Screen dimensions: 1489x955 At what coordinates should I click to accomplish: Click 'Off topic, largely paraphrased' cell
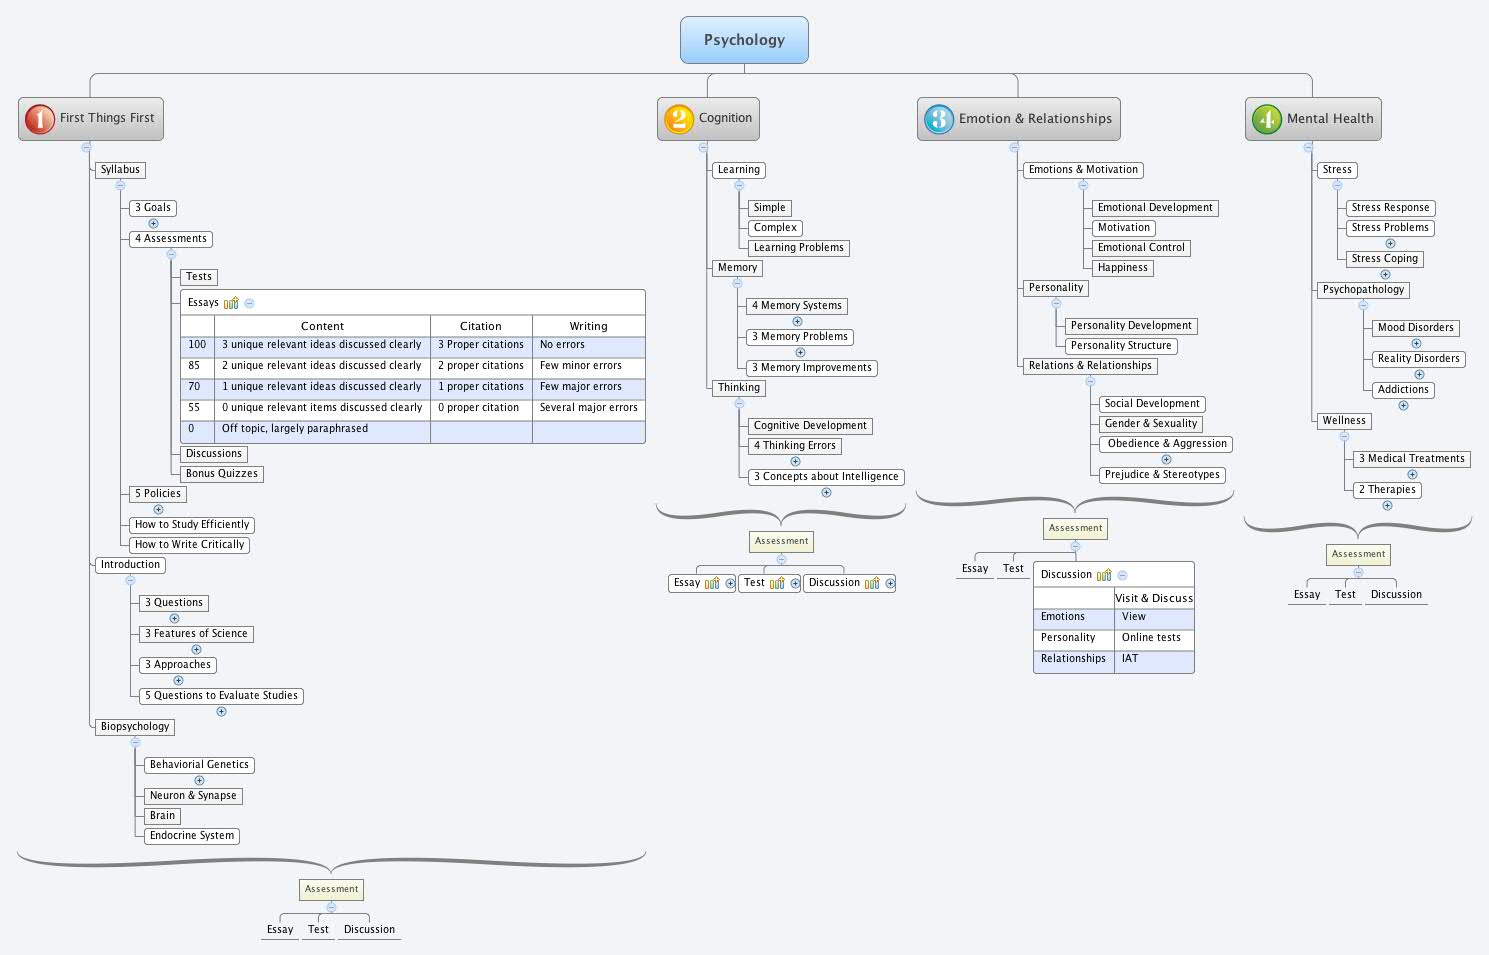pyautogui.click(x=322, y=430)
